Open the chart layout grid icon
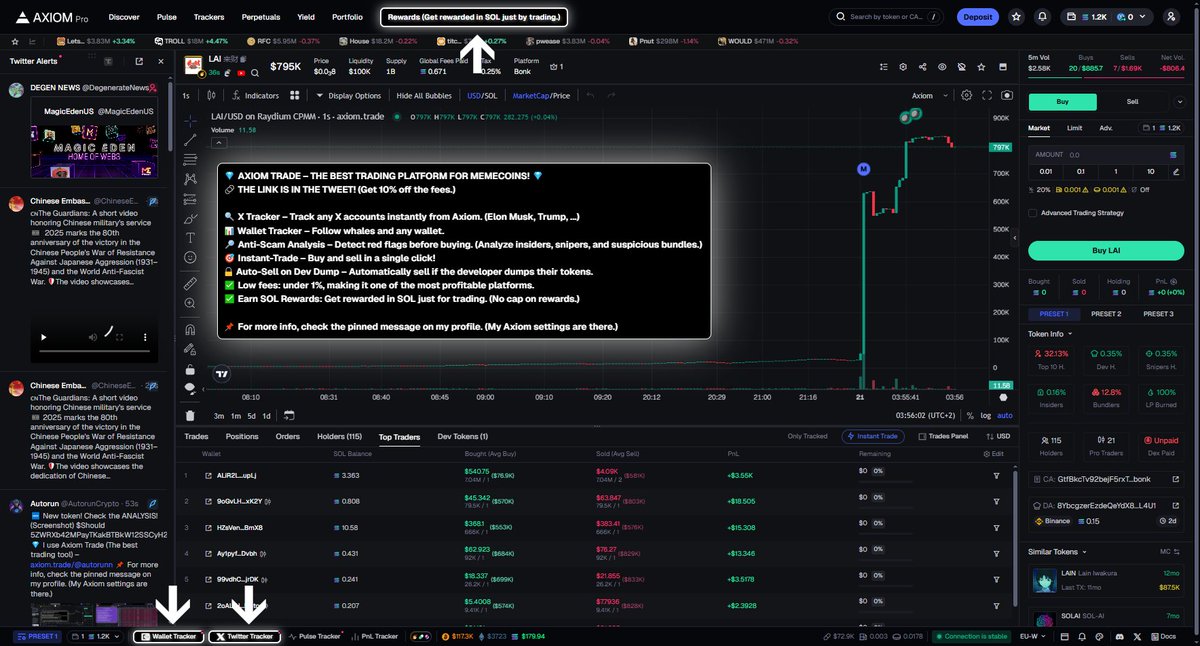This screenshot has height=646, width=1200. [x=295, y=95]
